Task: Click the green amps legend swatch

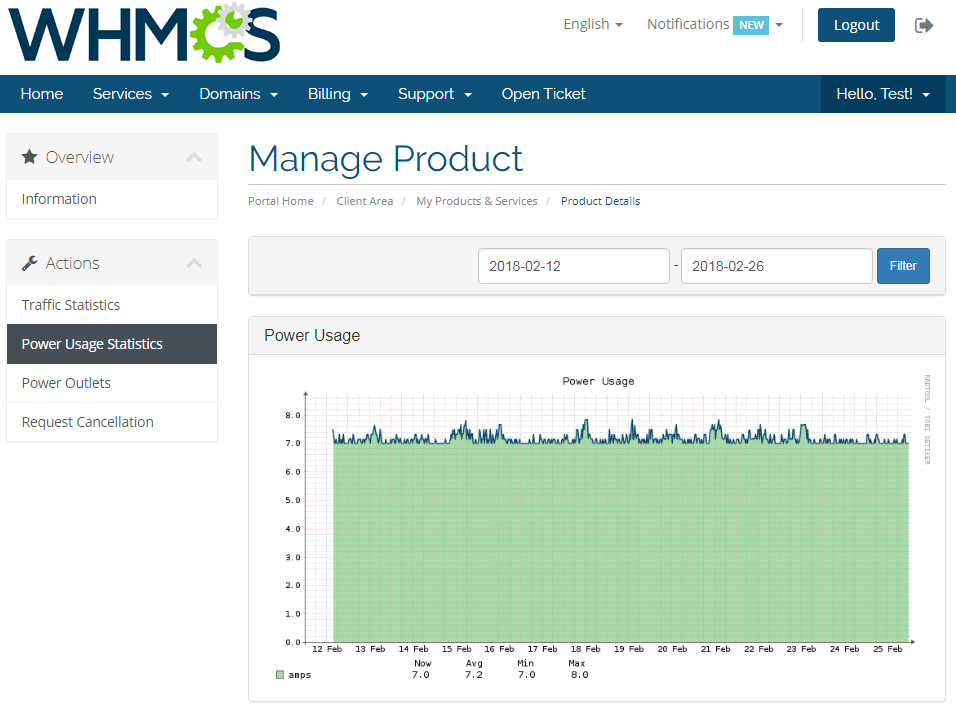Action: click(x=280, y=675)
